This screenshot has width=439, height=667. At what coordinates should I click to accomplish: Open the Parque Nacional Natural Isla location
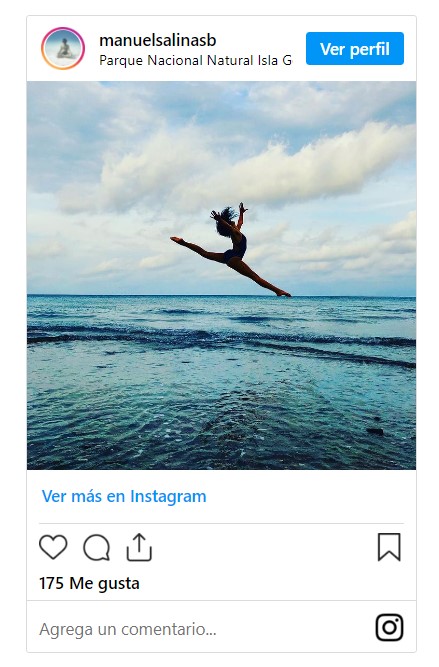coord(196,60)
